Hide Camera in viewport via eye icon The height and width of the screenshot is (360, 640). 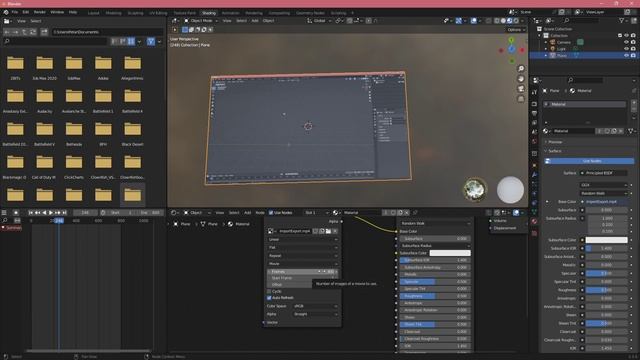coord(627,42)
